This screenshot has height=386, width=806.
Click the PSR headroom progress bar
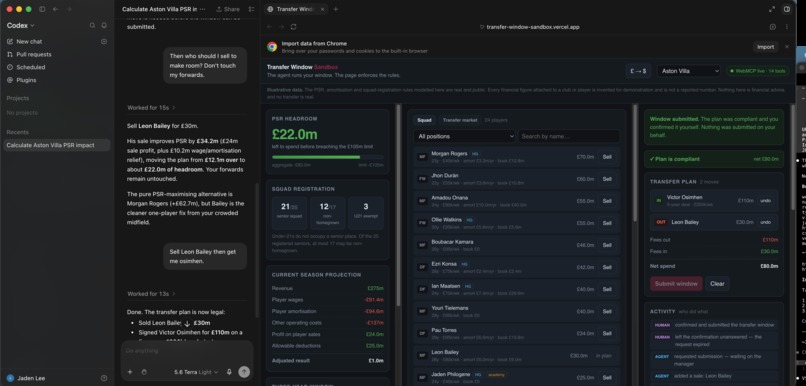point(327,157)
